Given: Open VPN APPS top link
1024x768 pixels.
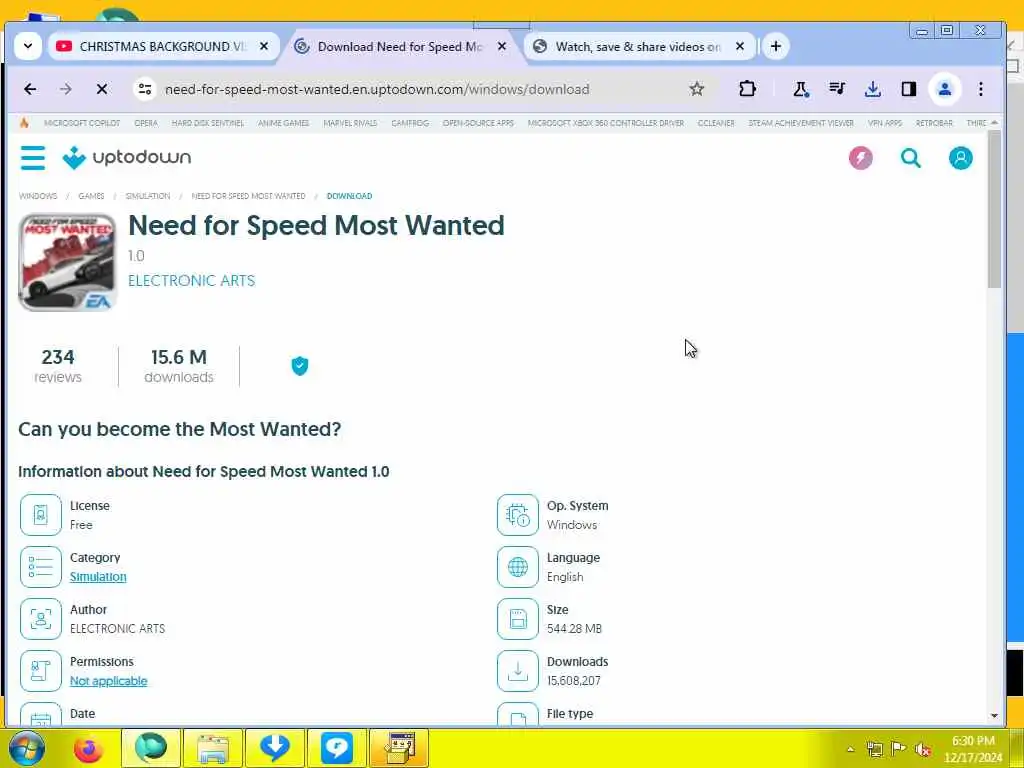Looking at the screenshot, I should click(884, 123).
